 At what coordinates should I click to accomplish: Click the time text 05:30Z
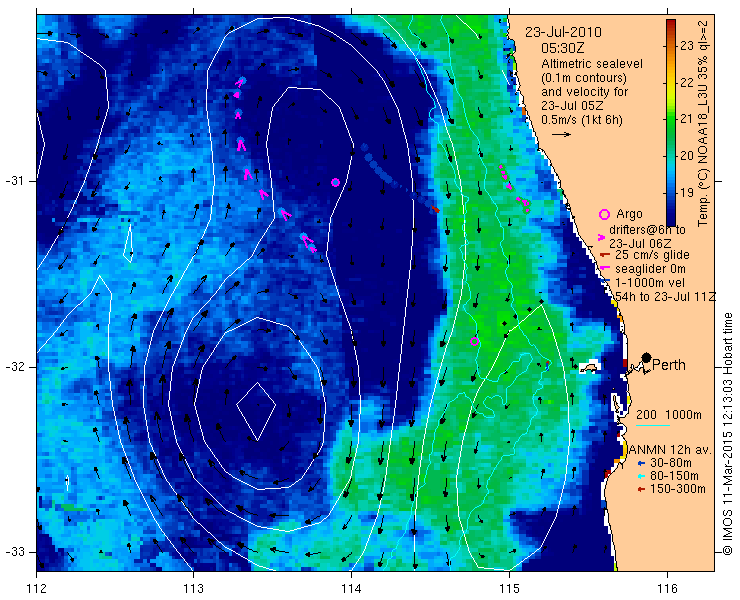[563, 48]
